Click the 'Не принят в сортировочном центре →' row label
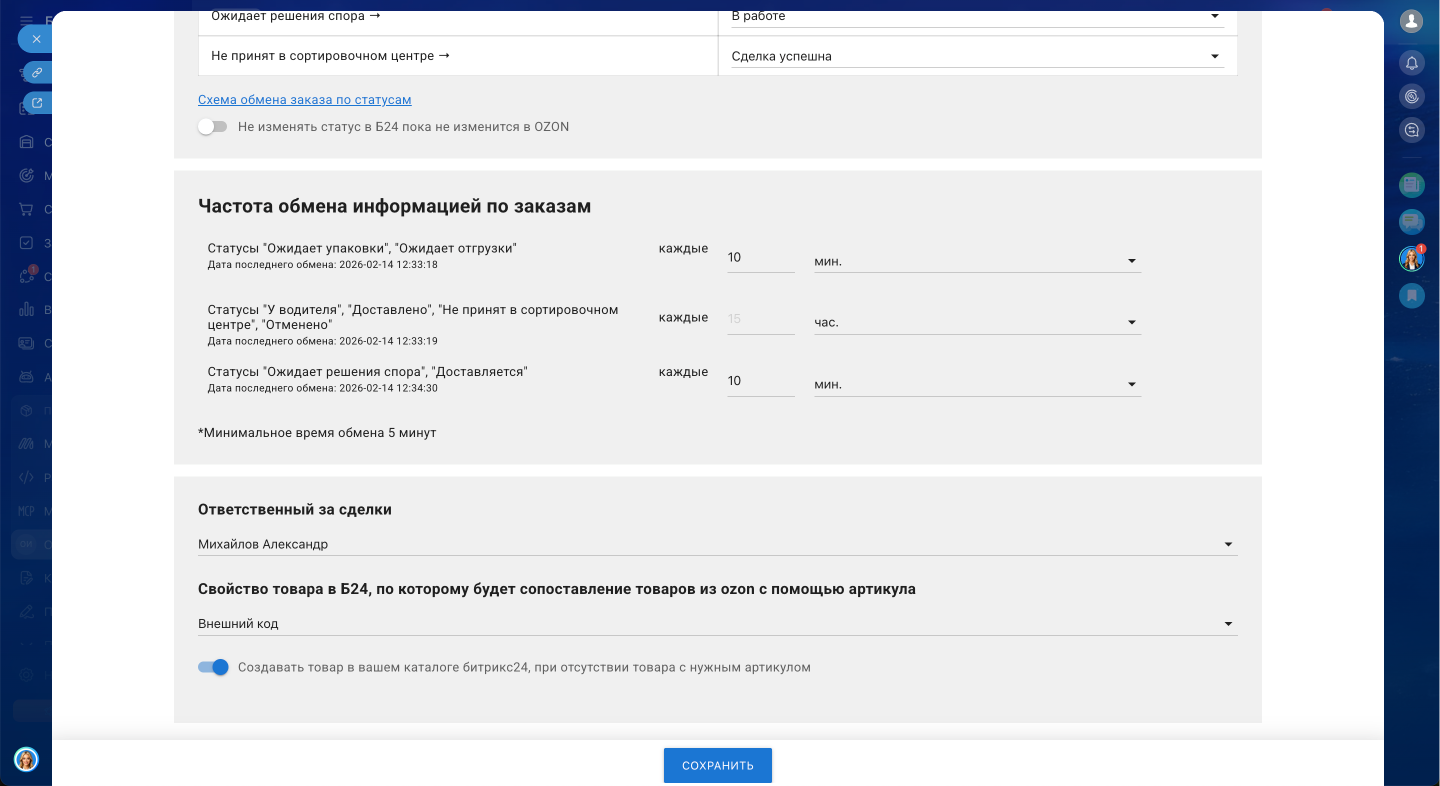Viewport: 1440px width, 786px height. (x=331, y=56)
